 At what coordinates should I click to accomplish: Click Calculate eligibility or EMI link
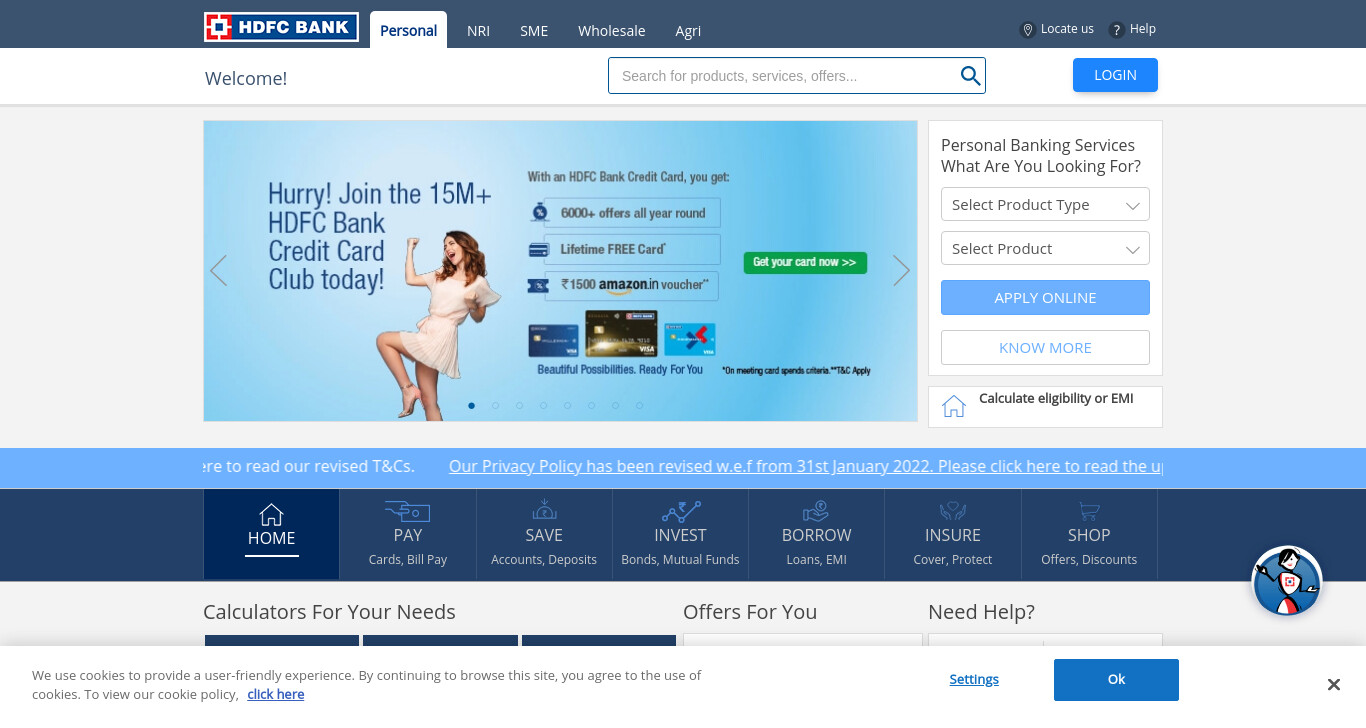coord(1056,398)
